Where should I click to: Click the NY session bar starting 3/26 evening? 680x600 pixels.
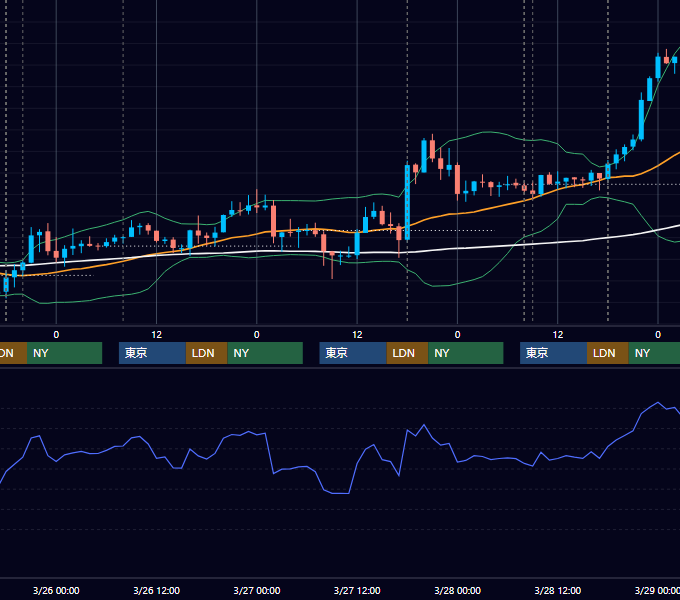(265, 353)
